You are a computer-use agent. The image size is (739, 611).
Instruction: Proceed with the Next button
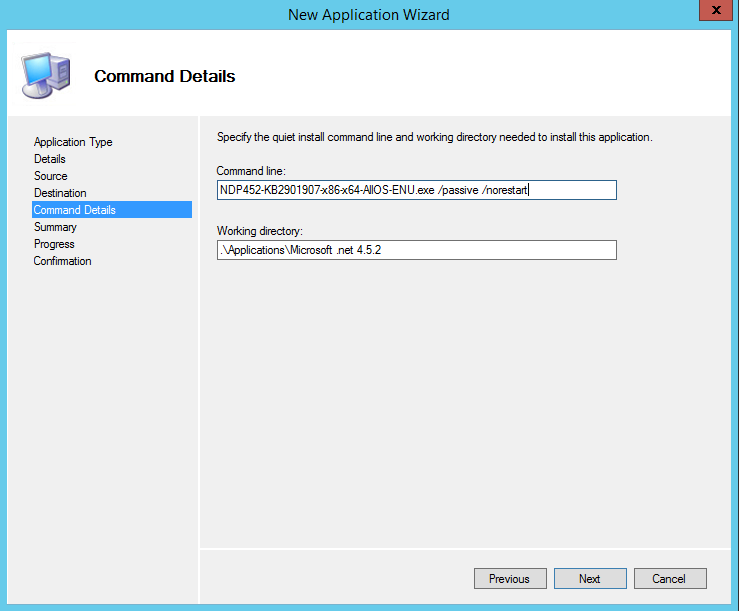tap(589, 579)
